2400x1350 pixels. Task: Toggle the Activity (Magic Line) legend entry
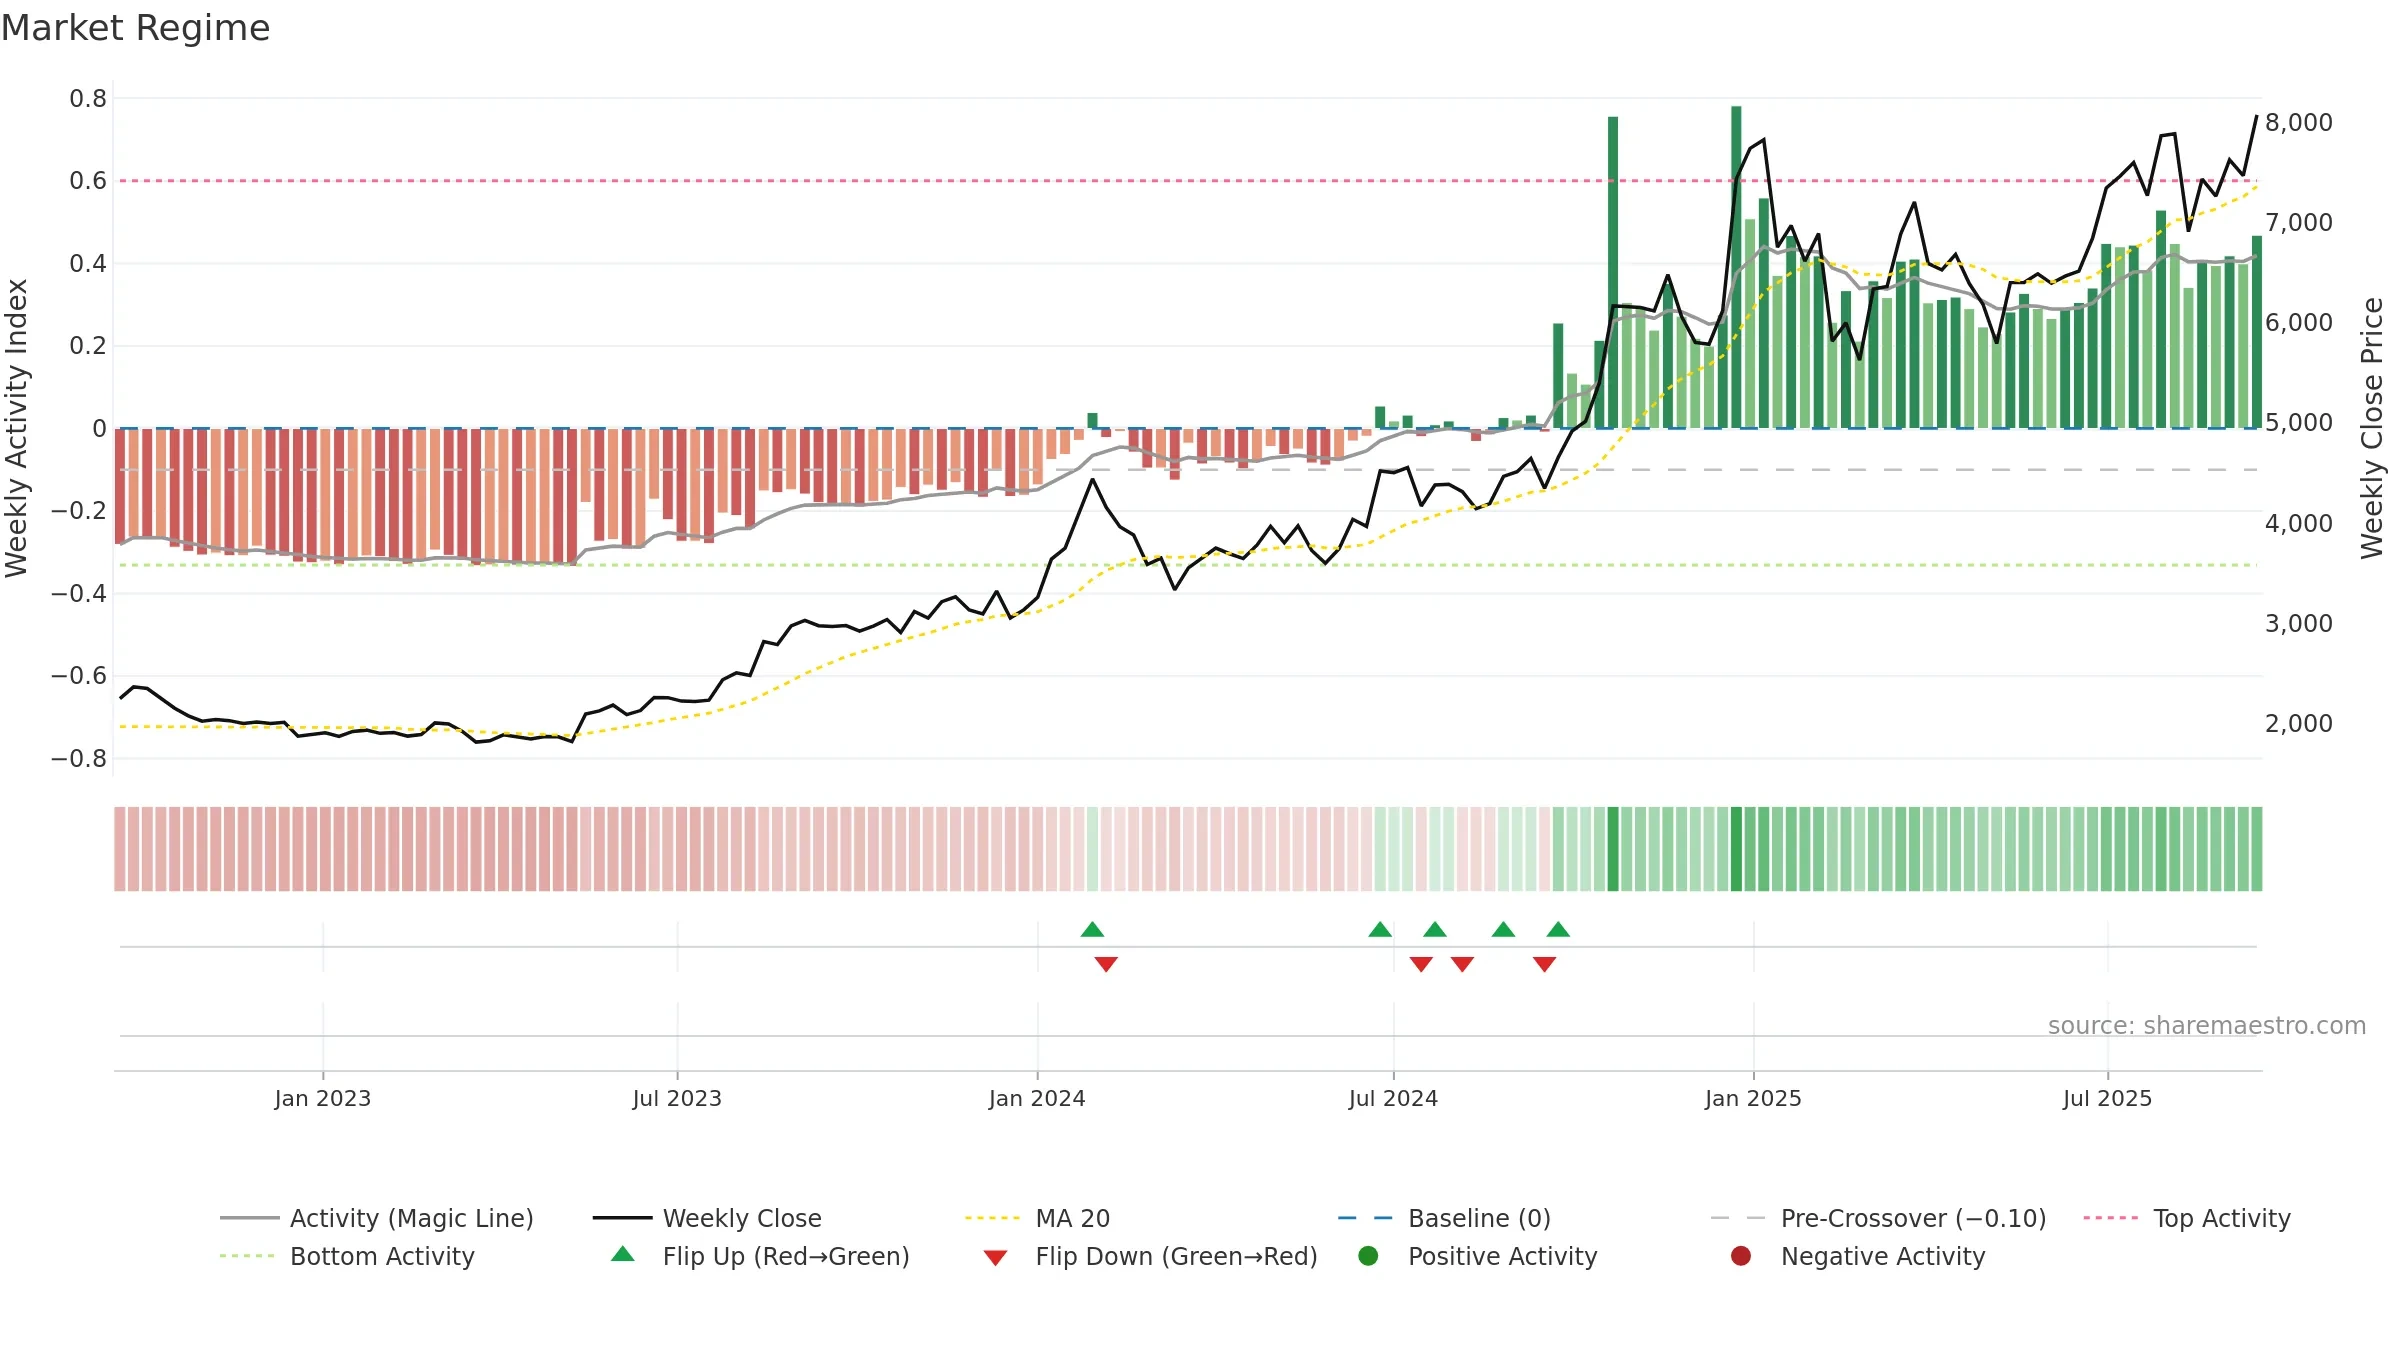click(377, 1218)
